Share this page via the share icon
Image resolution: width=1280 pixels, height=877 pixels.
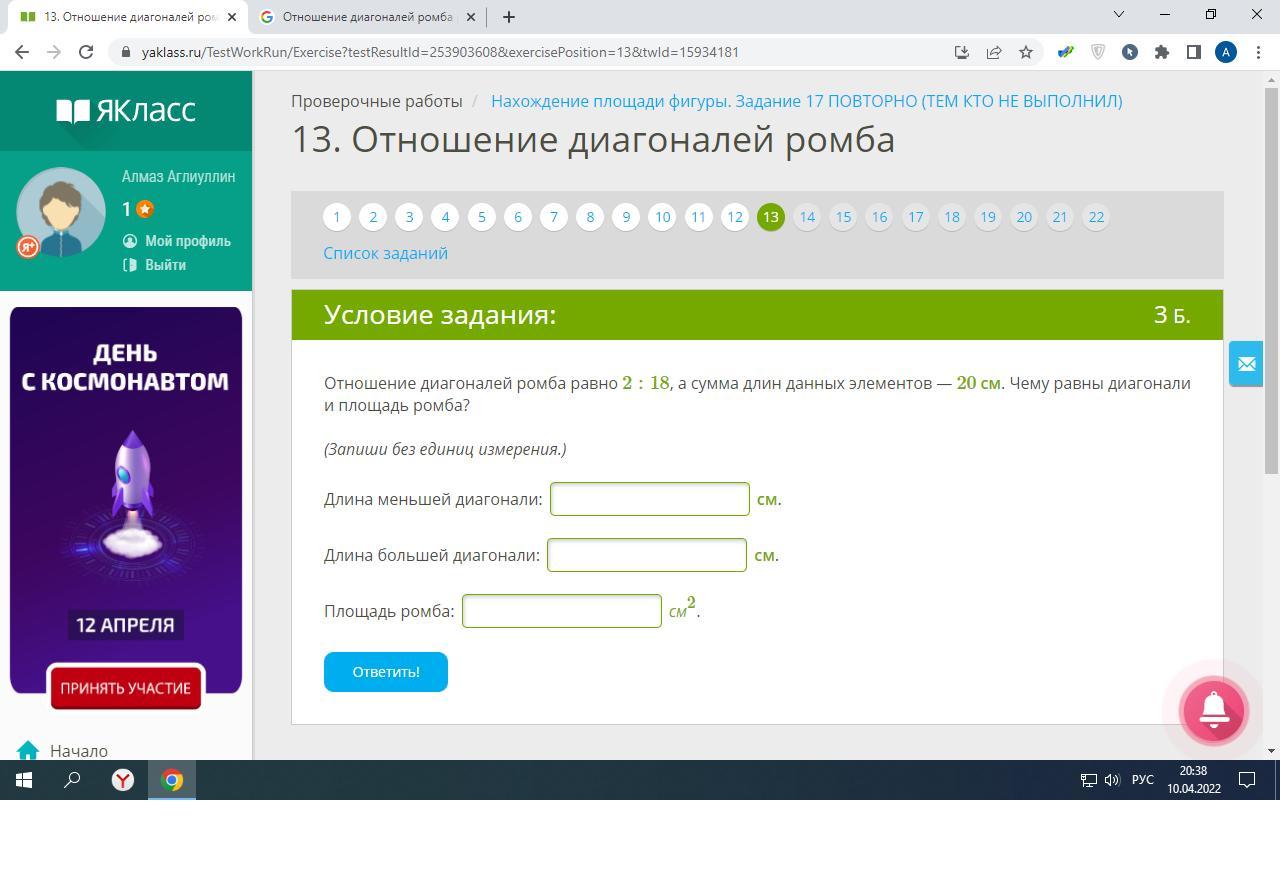[994, 52]
